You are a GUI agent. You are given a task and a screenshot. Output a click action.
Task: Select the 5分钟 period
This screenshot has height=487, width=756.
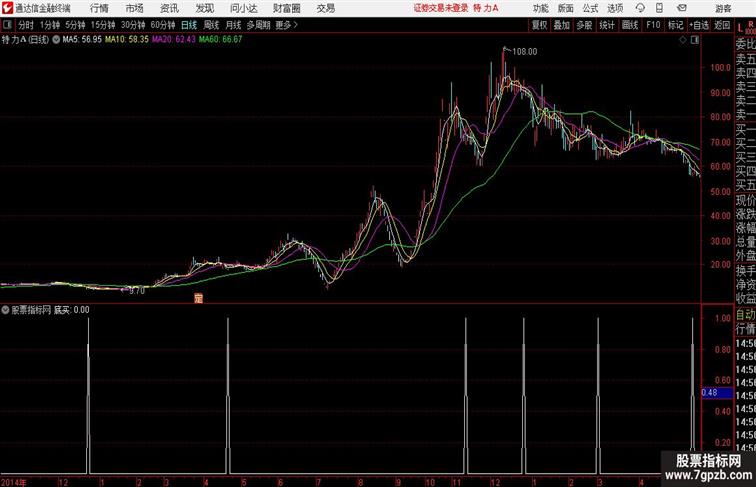(75, 25)
